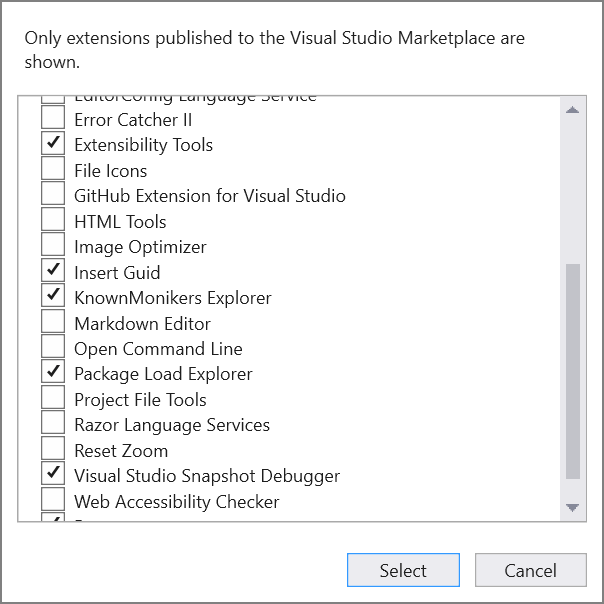
Task: Select the 'Razor Language Services' label
Action: click(172, 425)
